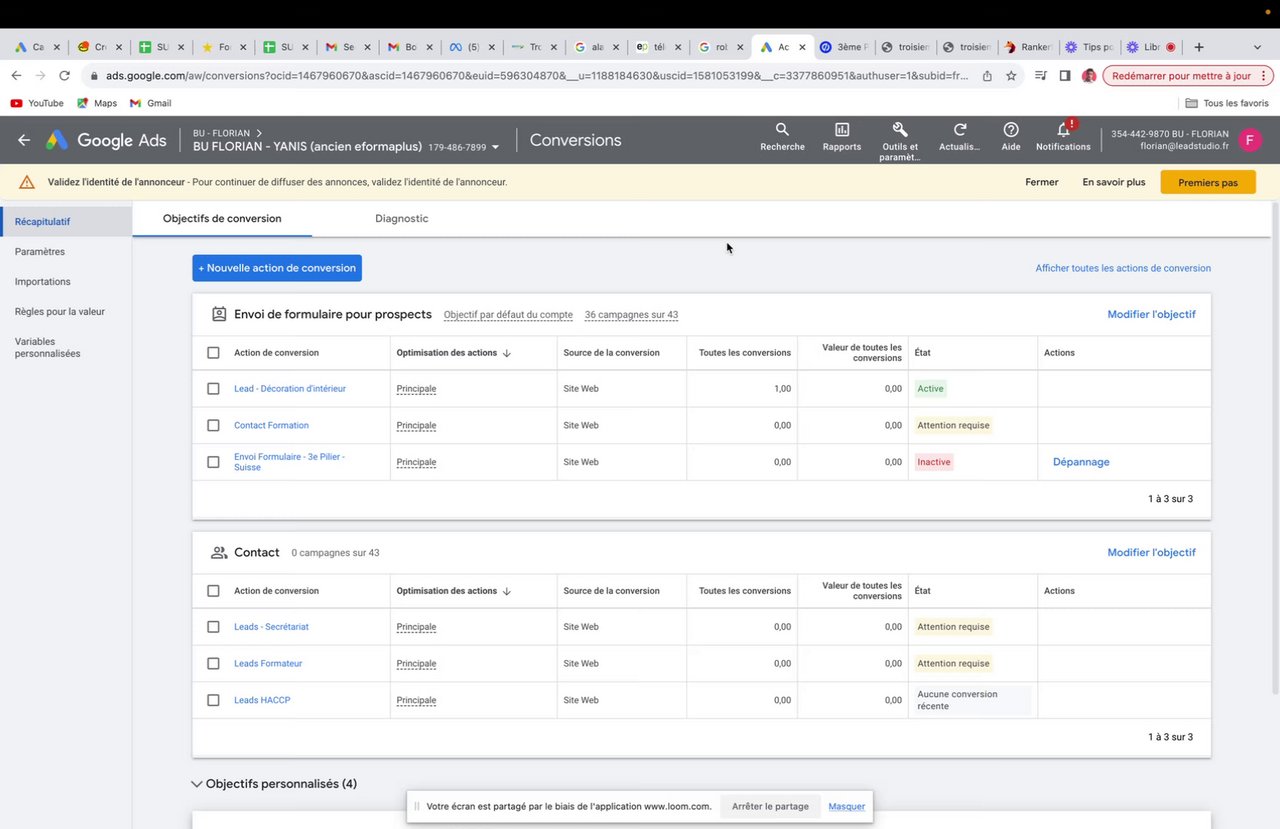This screenshot has width=1280, height=829.
Task: Bookmark this page with the star icon
Action: click(x=1011, y=75)
